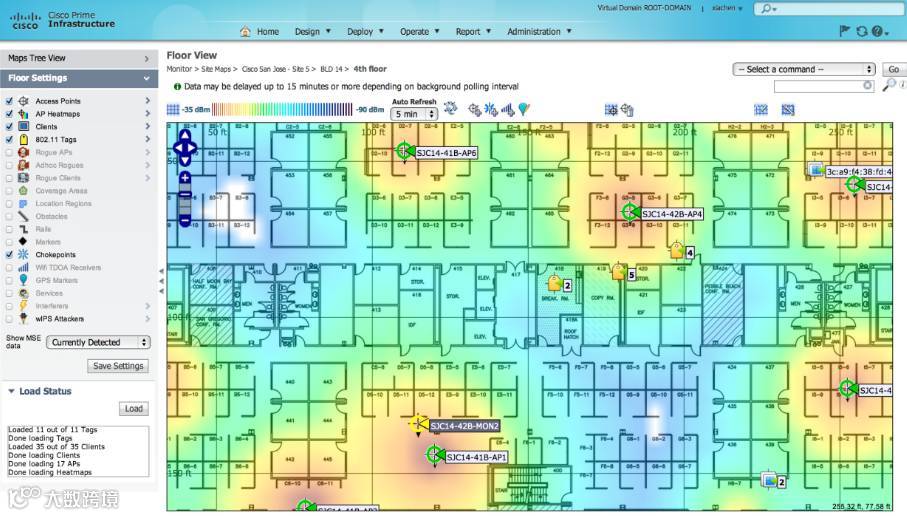Image resolution: width=907 pixels, height=516 pixels.
Task: Expand 802.11 Tags settings arrow
Action: 148,139
